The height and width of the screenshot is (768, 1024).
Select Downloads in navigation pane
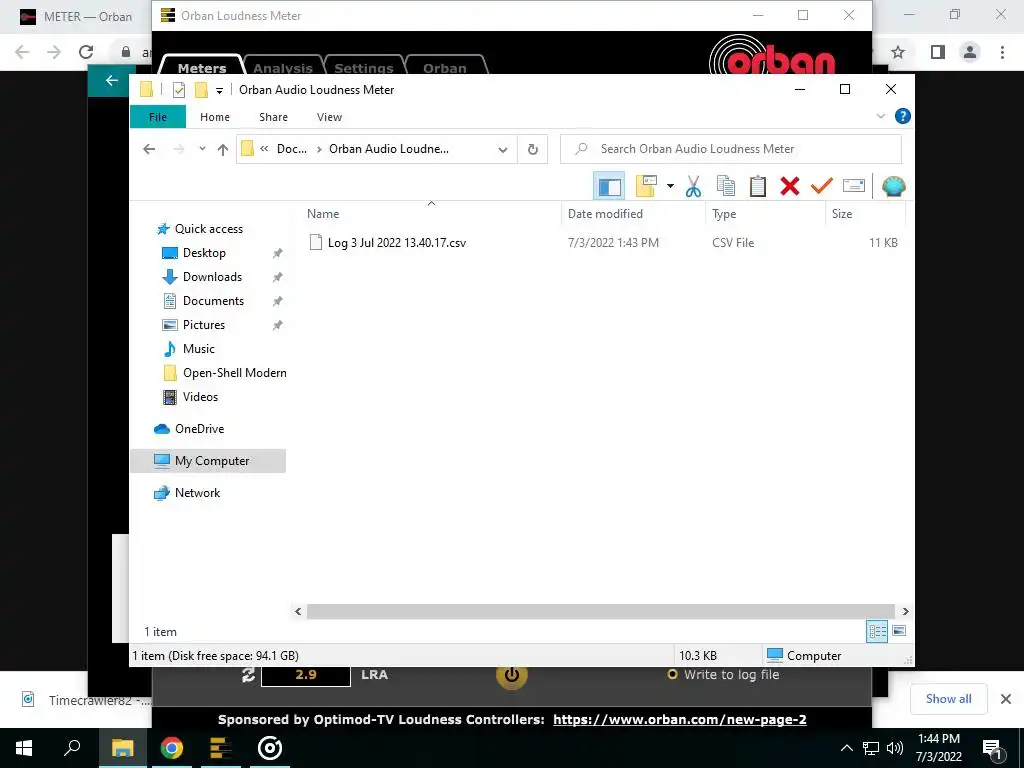212,277
